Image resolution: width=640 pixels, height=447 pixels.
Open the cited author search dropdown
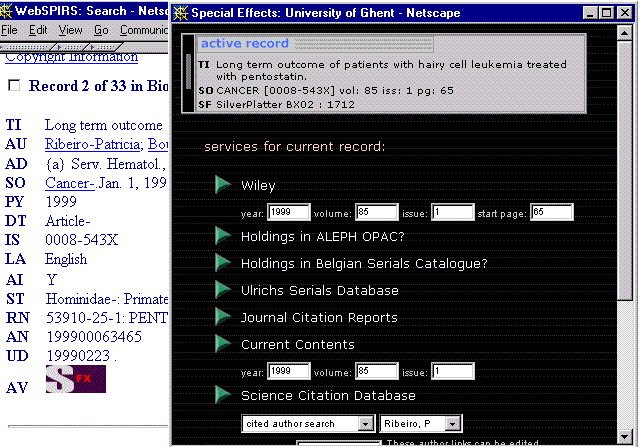tap(365, 424)
